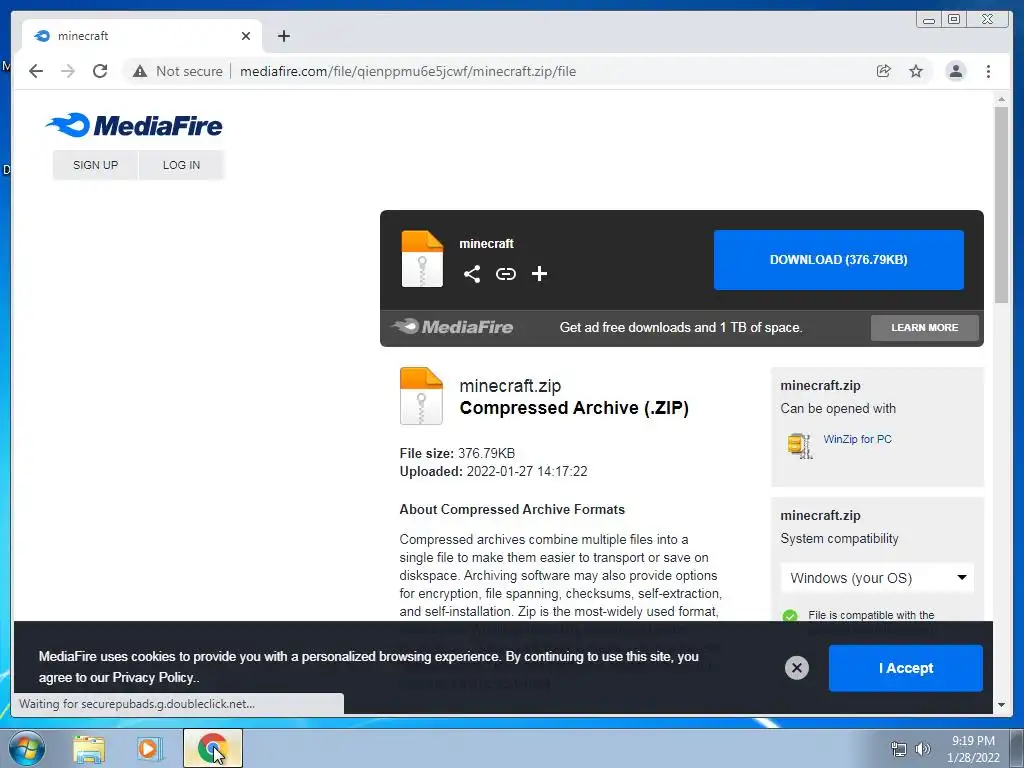Dismiss cookie banner with X icon

(x=796, y=667)
